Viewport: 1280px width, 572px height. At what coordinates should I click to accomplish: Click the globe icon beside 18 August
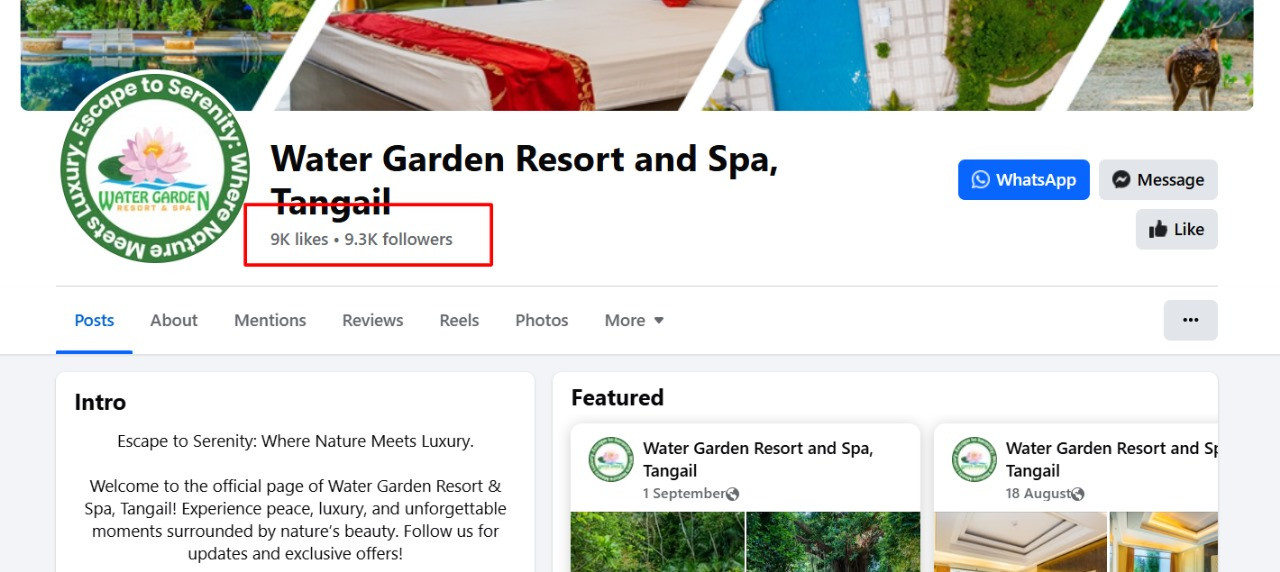pos(1077,494)
